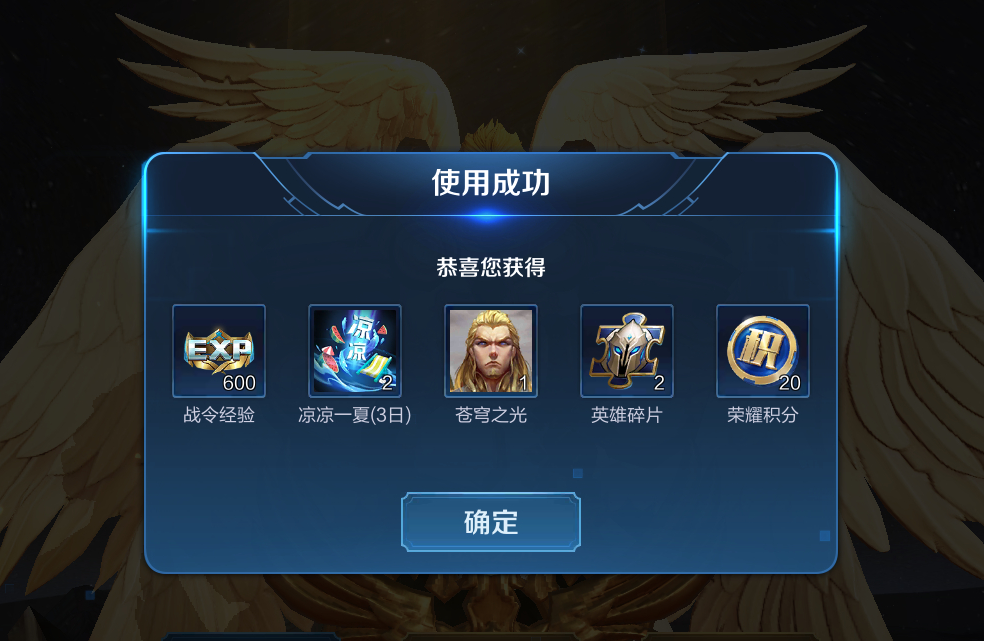
Task: Click the quantity 20 on 荣耀积分 coin
Action: click(789, 383)
